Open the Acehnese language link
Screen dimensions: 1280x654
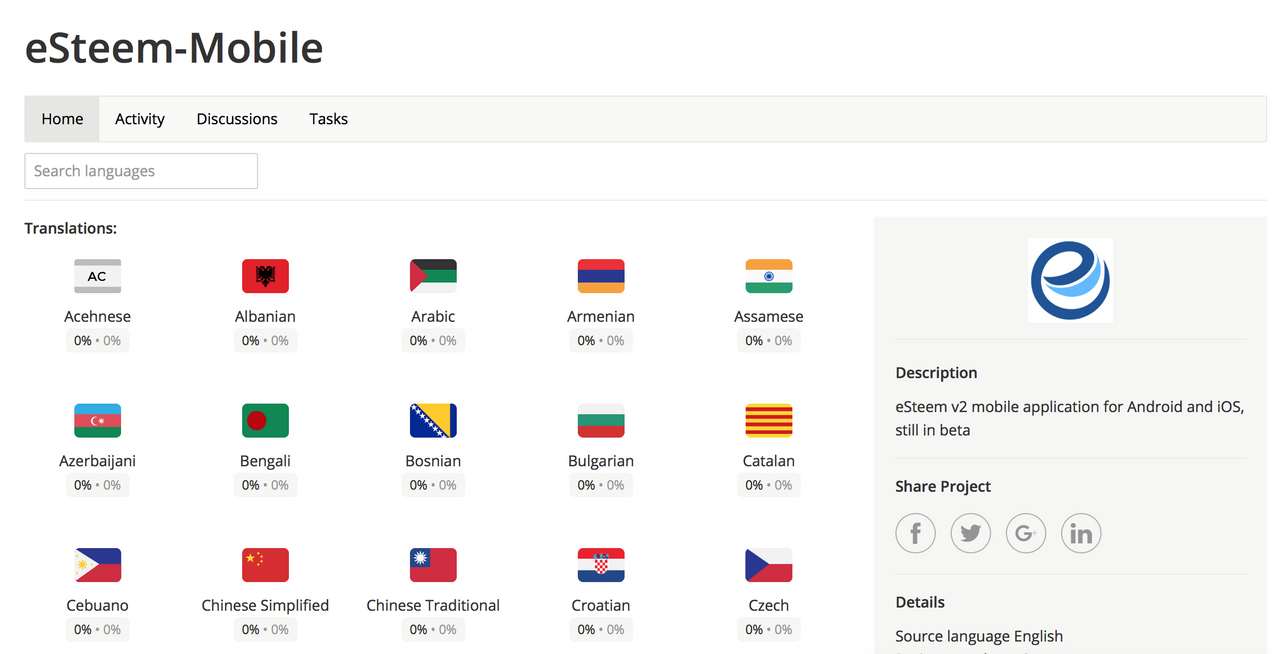[x=97, y=316]
